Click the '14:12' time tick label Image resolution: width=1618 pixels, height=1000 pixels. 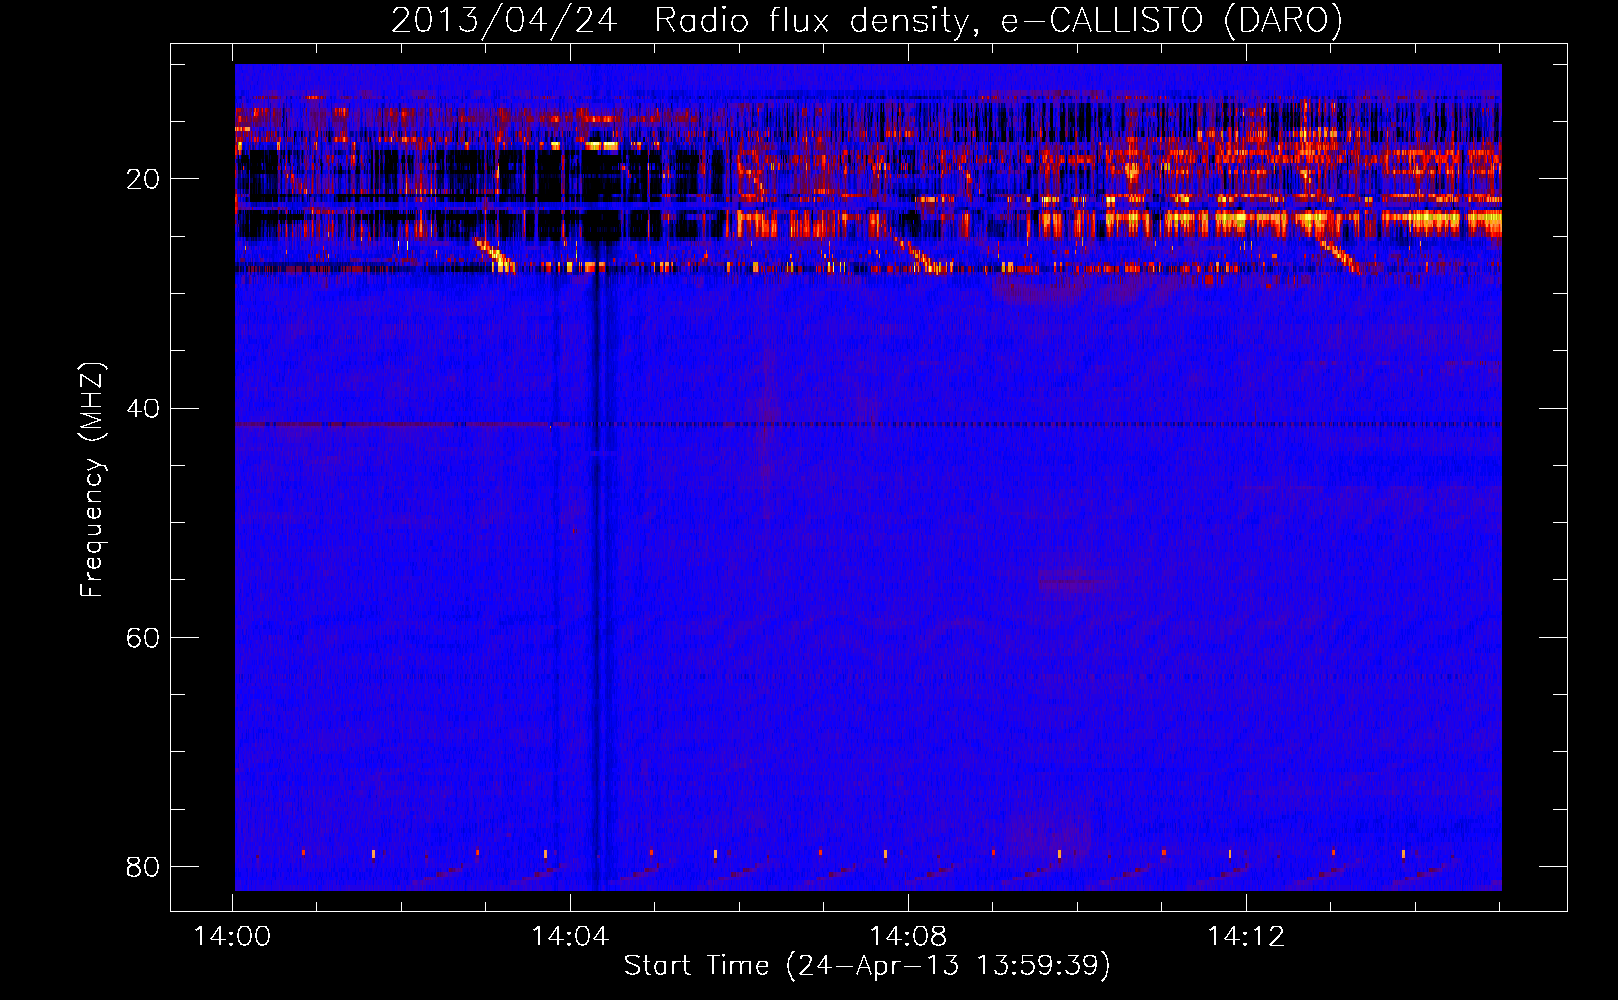pyautogui.click(x=1246, y=937)
